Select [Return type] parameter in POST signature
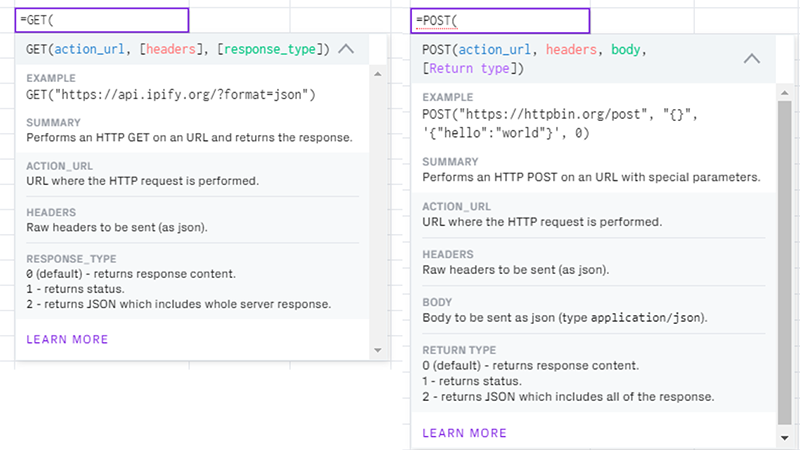Image resolution: width=800 pixels, height=450 pixels. point(468,68)
